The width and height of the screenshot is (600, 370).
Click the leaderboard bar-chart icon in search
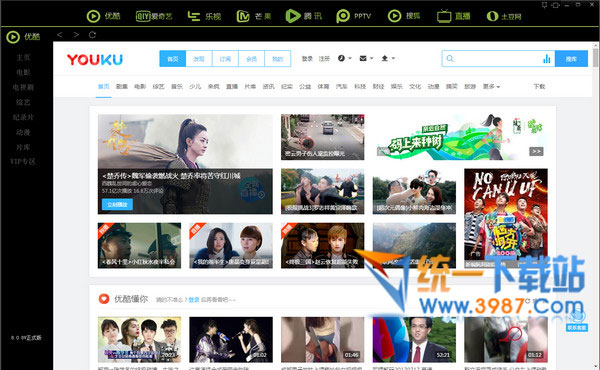tap(546, 59)
